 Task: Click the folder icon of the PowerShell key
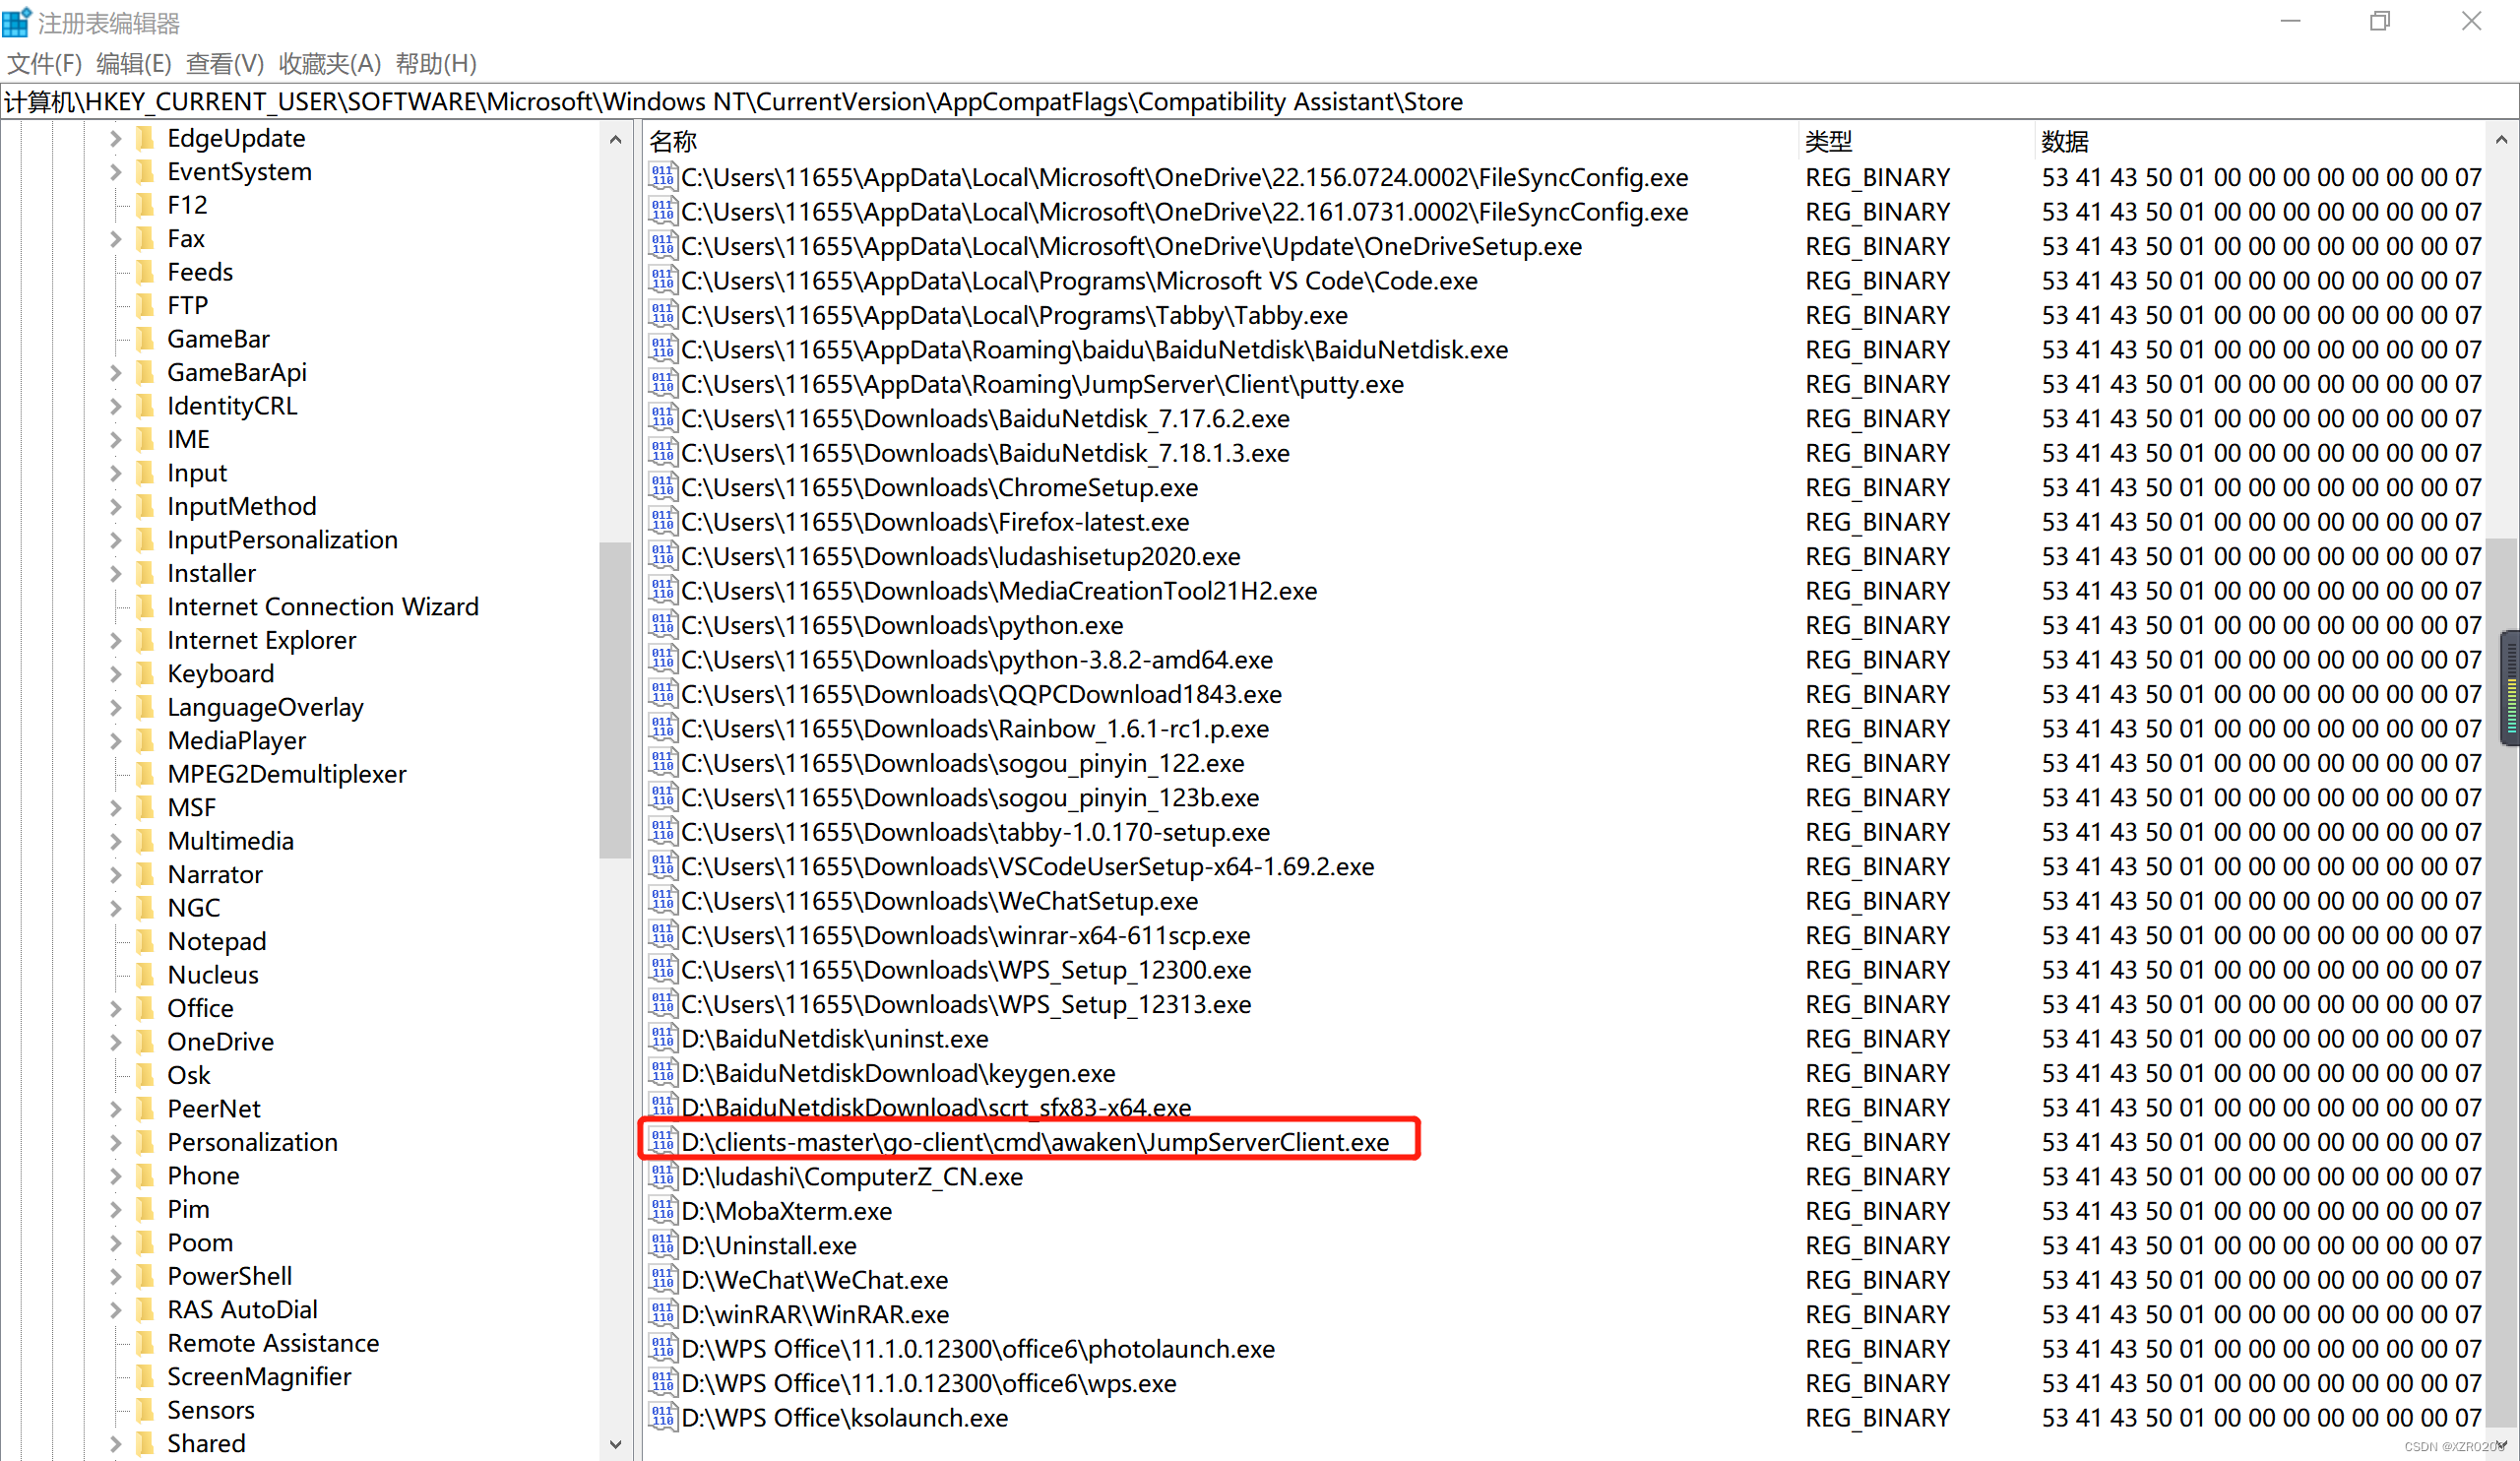146,1276
